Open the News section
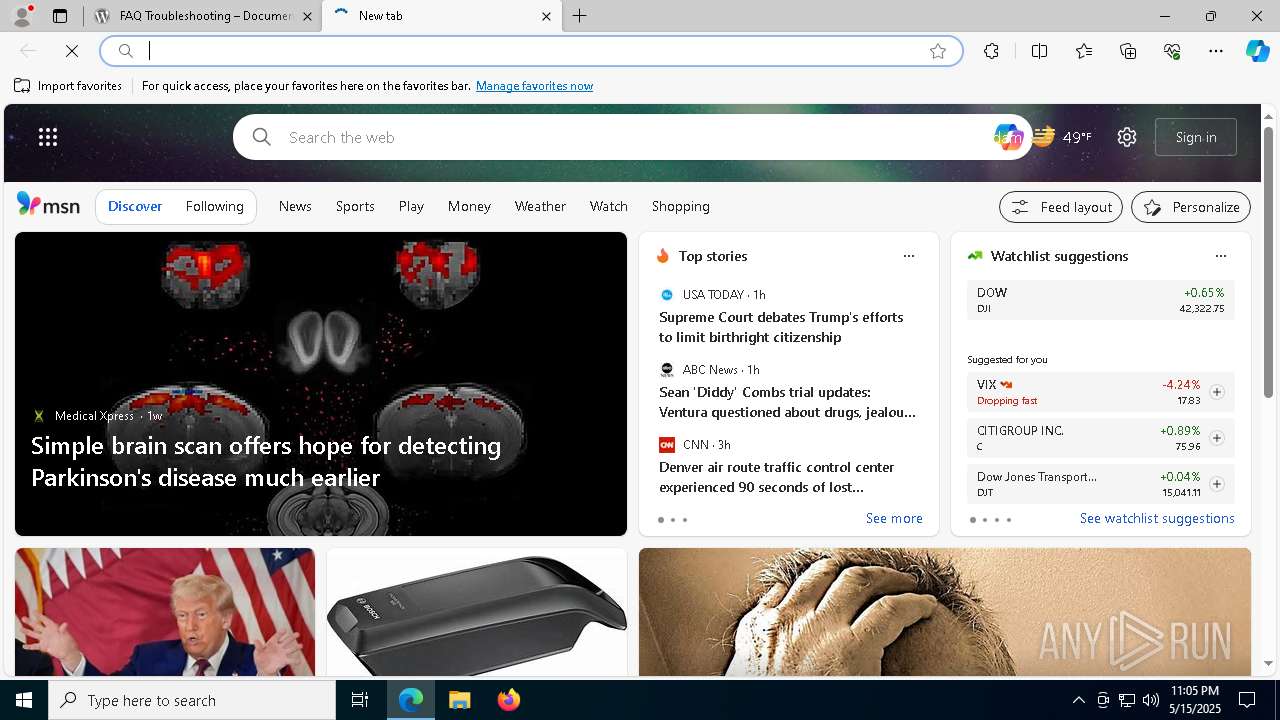Screen dimensions: 1280x720 click(295, 206)
